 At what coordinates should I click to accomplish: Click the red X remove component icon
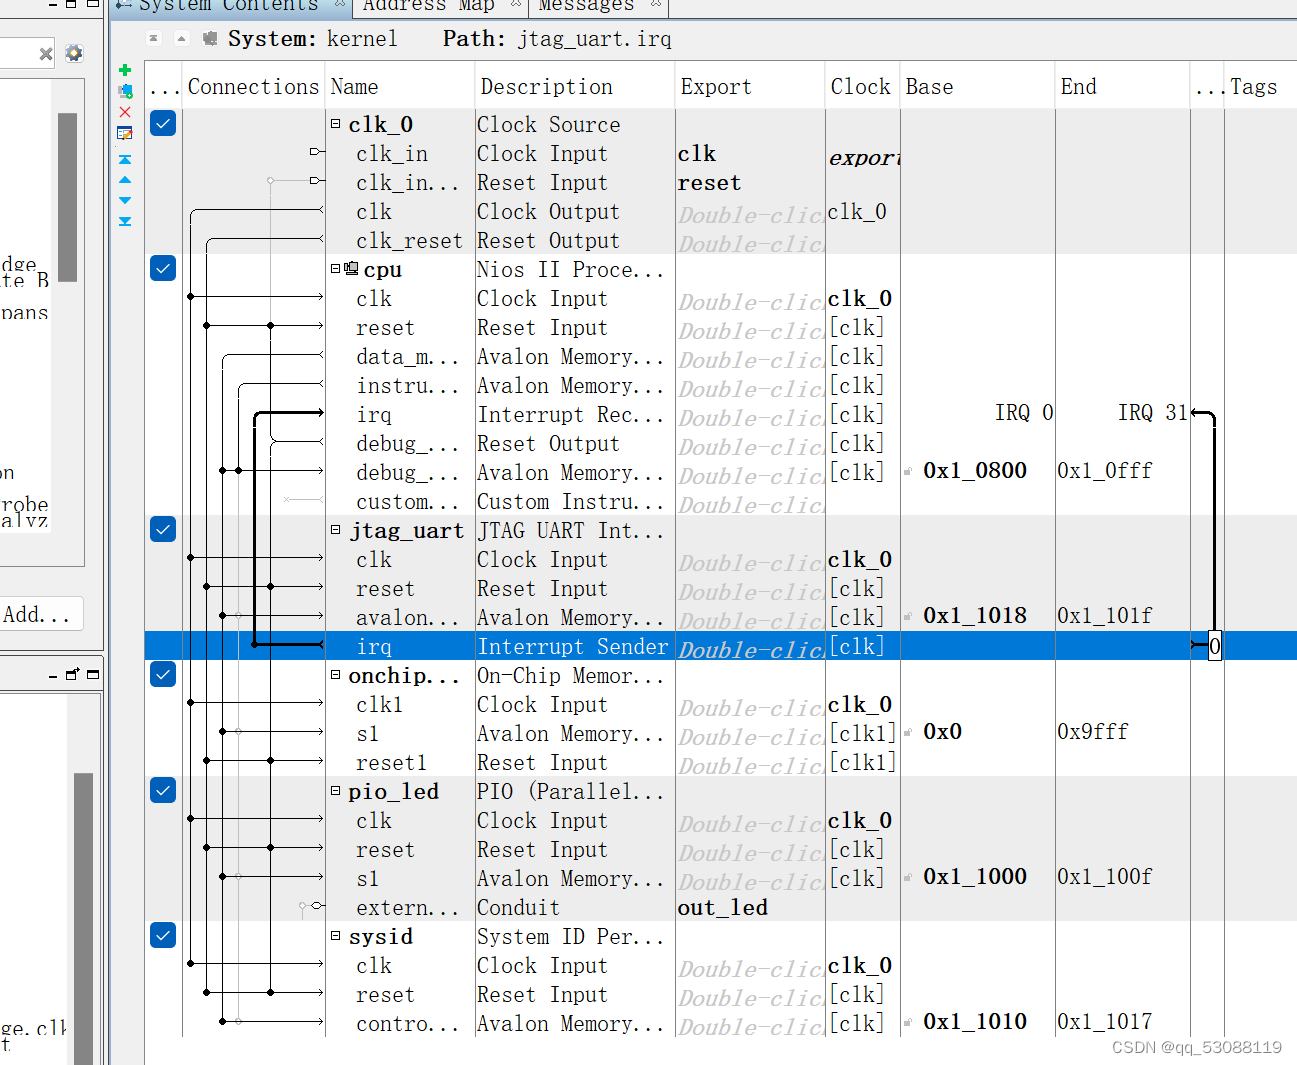(125, 112)
